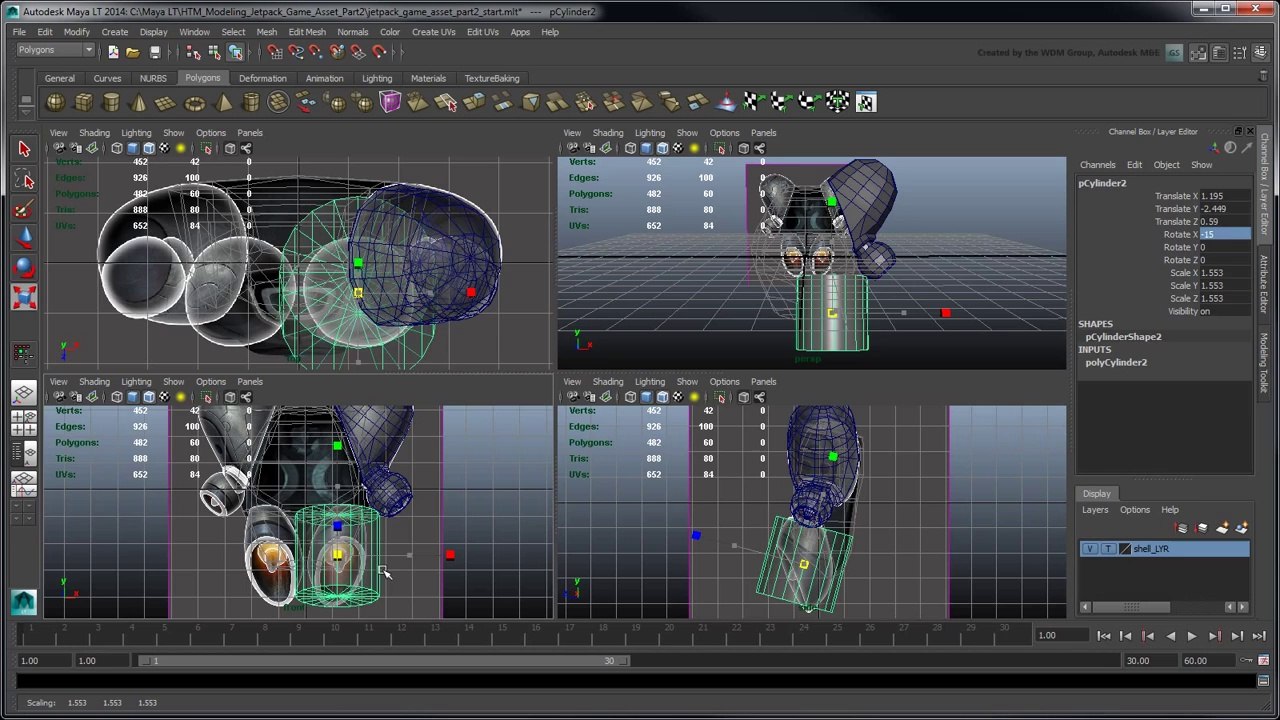
Task: Open the UV Texture Editor shelf icon
Action: click(866, 102)
